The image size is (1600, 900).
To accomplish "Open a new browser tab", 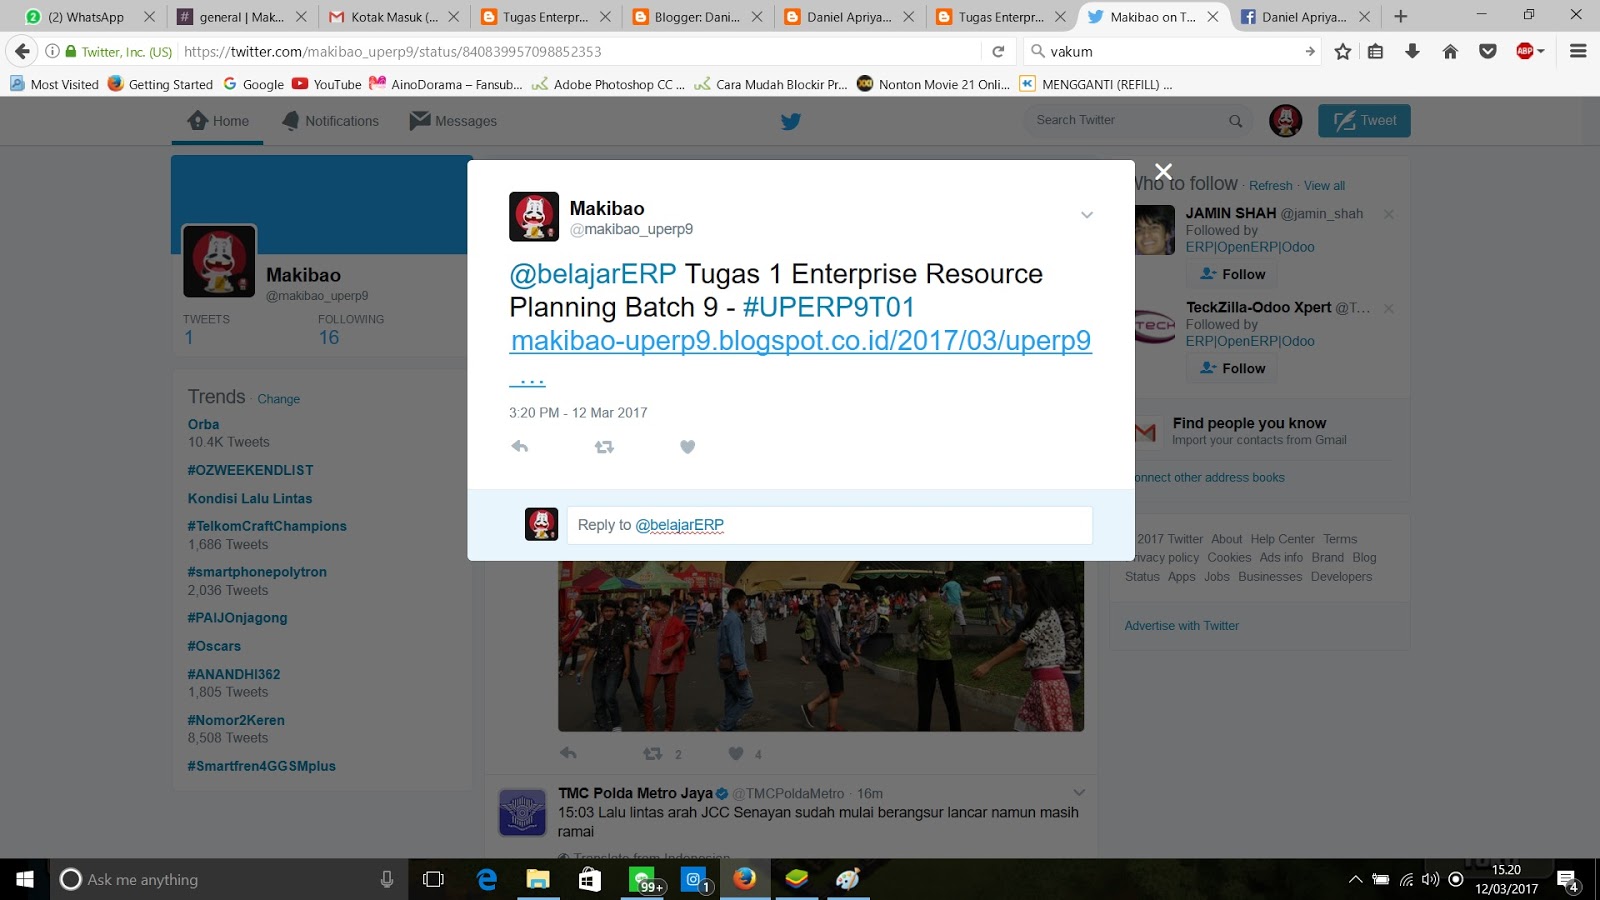I will pyautogui.click(x=1400, y=17).
